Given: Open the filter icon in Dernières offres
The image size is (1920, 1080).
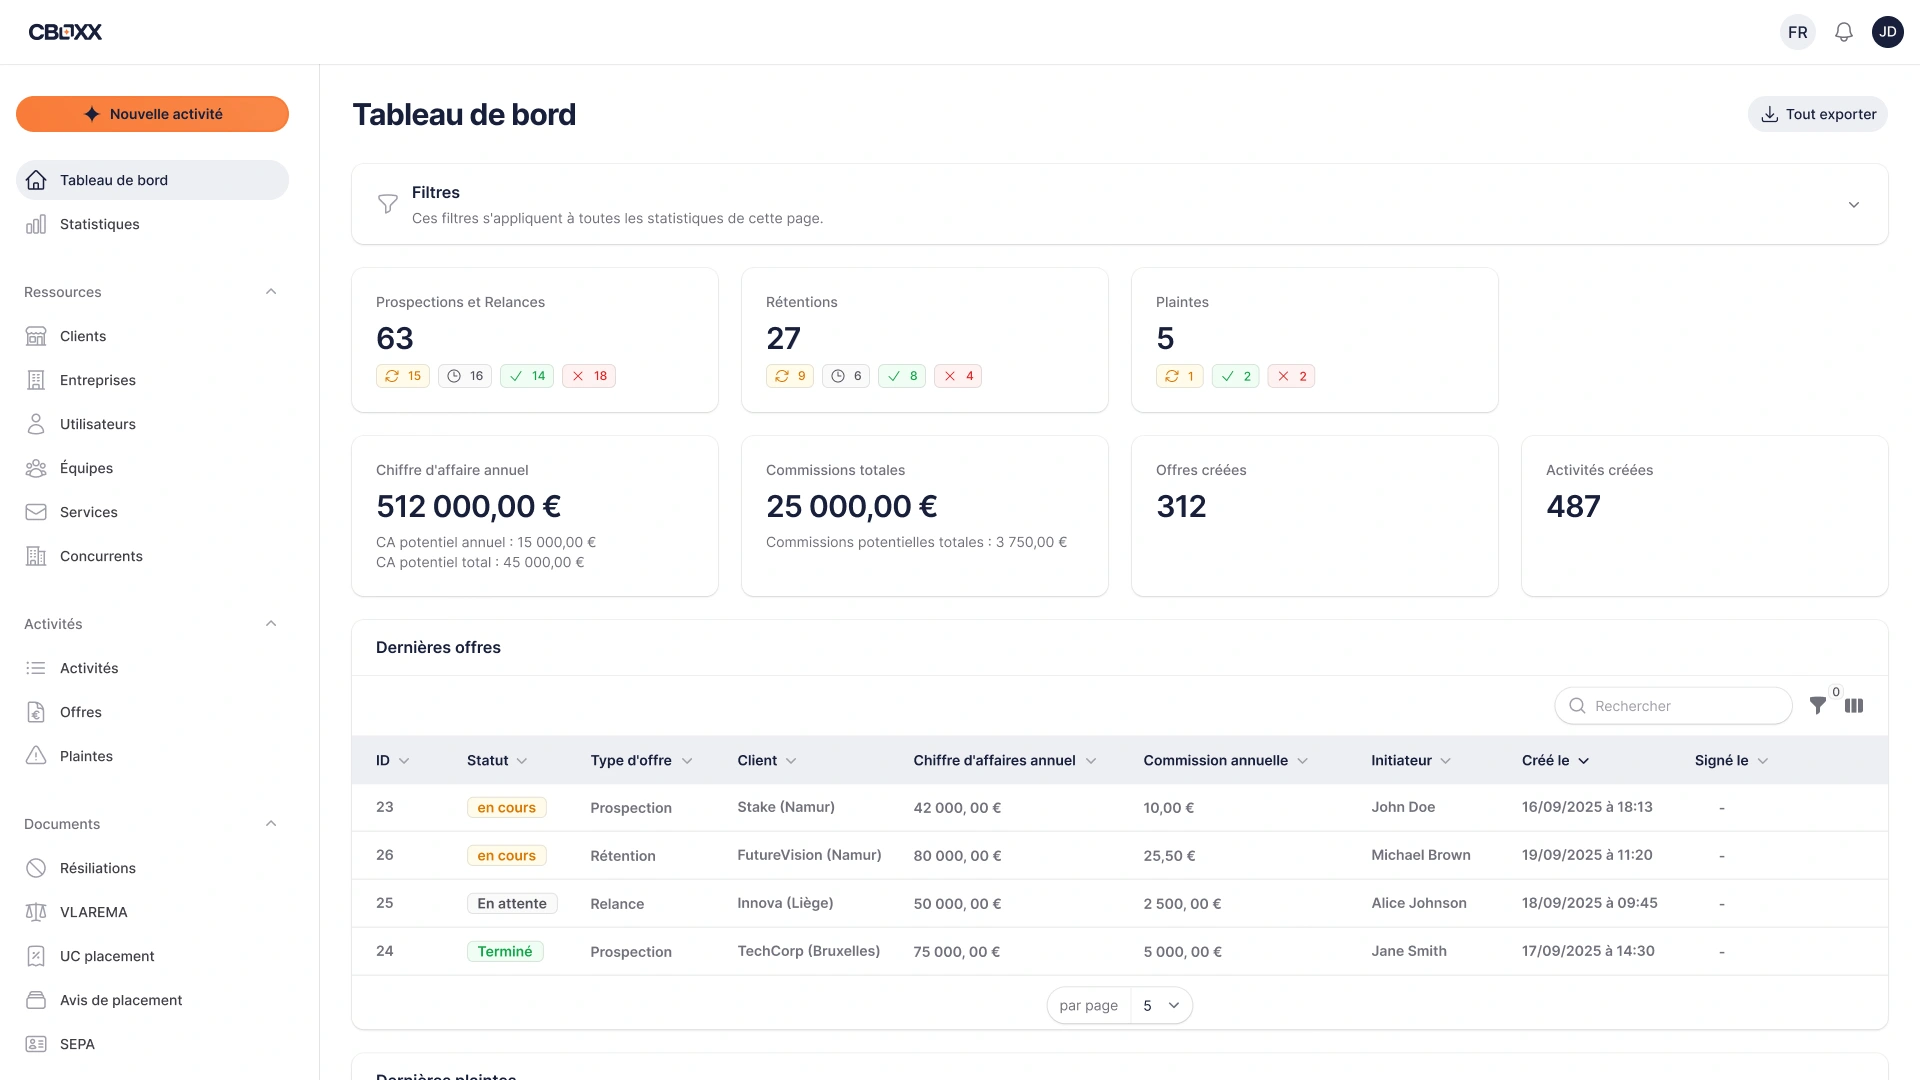Looking at the screenshot, I should point(1819,705).
